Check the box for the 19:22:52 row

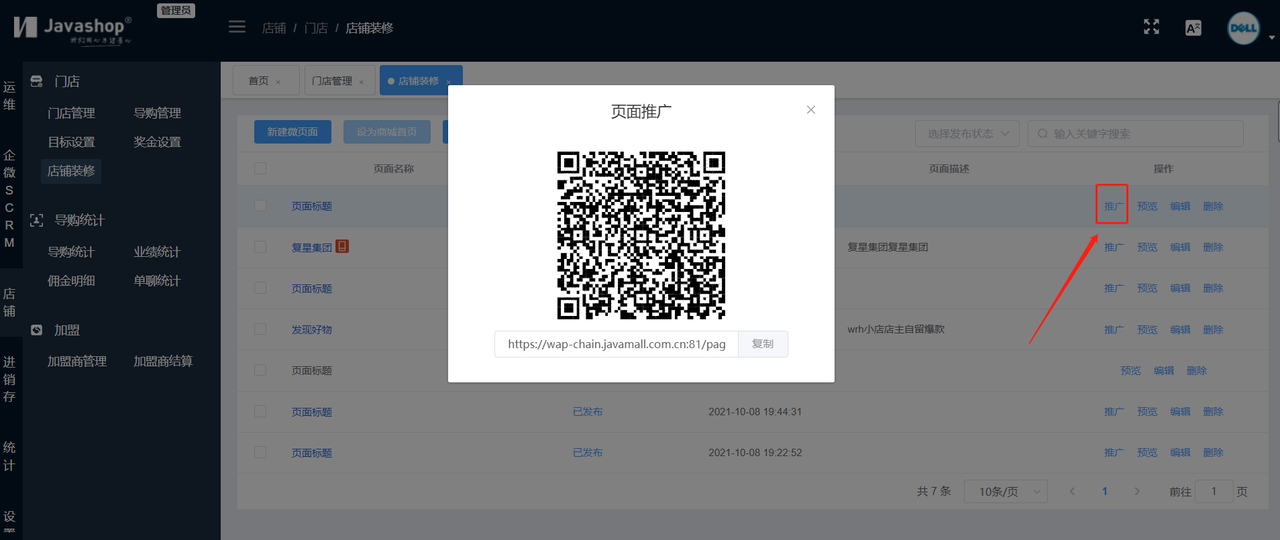(261, 452)
